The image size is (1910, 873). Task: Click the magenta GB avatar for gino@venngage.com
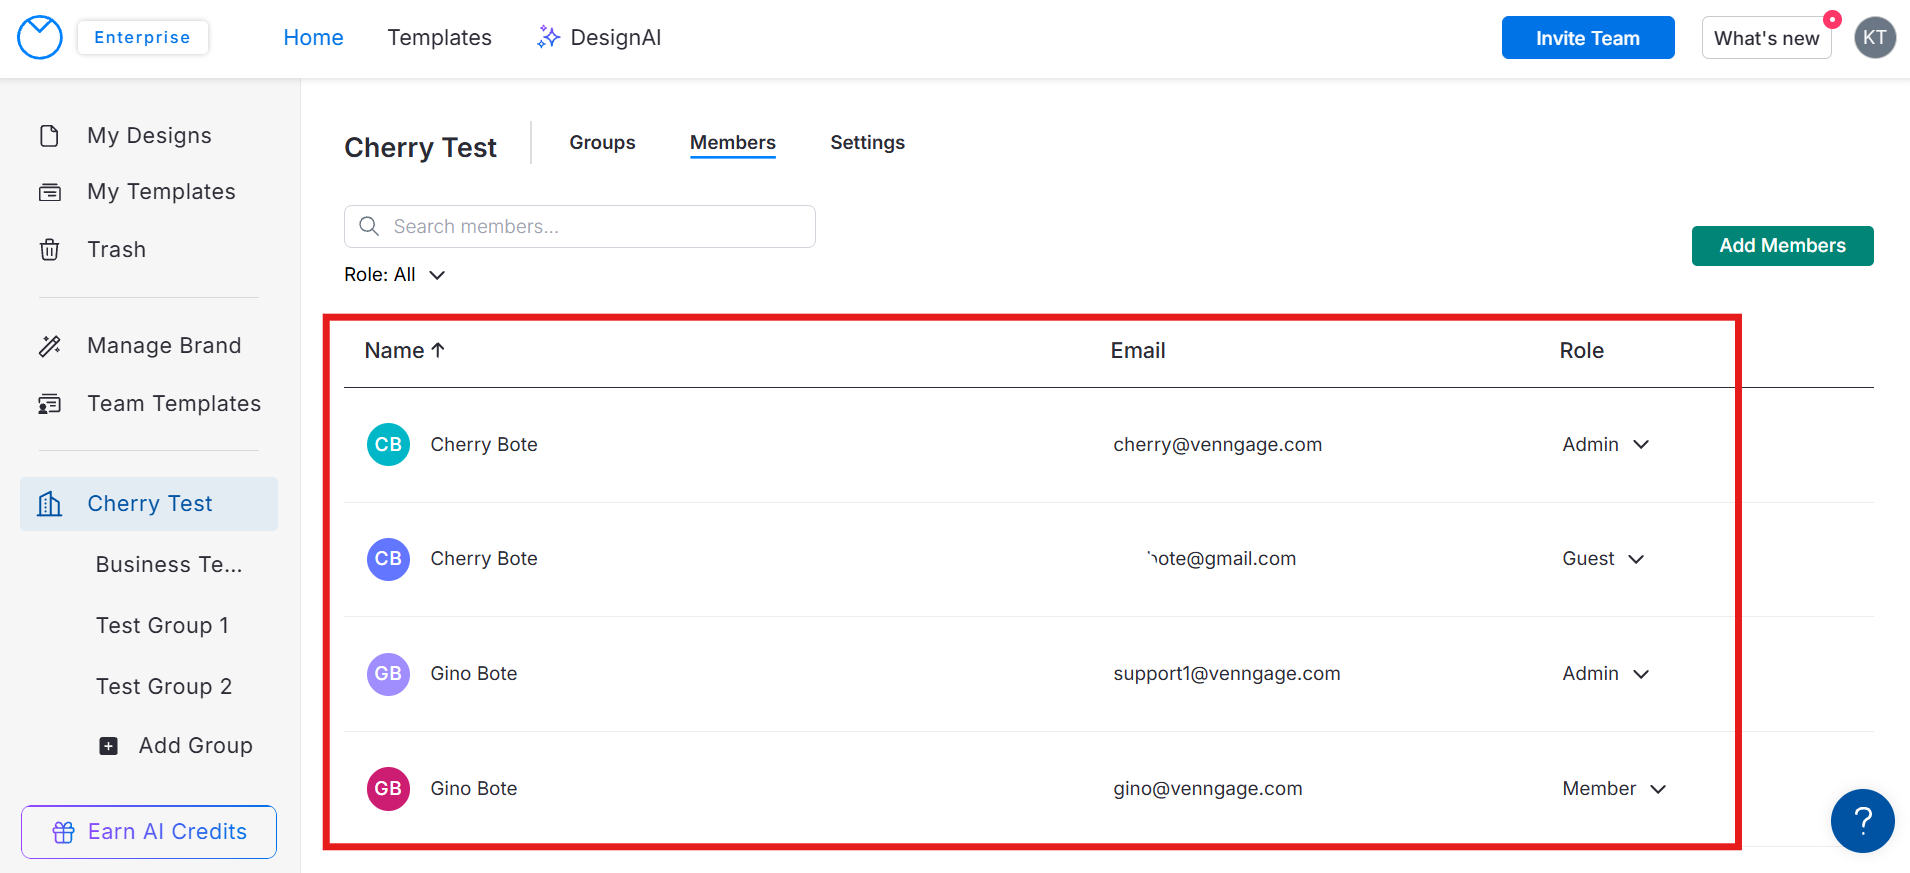[388, 788]
